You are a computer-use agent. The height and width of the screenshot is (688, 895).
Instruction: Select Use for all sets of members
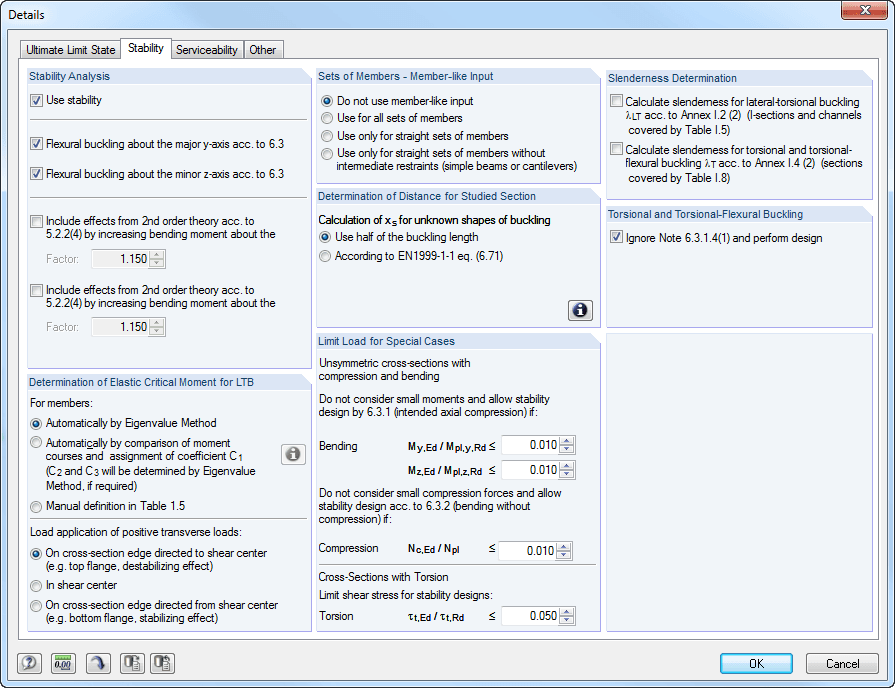[x=327, y=118]
